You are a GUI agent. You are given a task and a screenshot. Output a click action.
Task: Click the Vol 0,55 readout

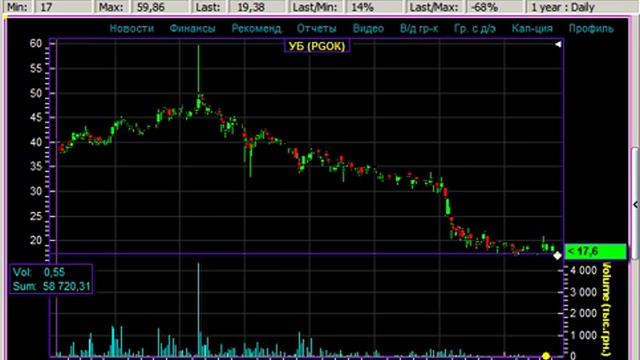tap(39, 272)
